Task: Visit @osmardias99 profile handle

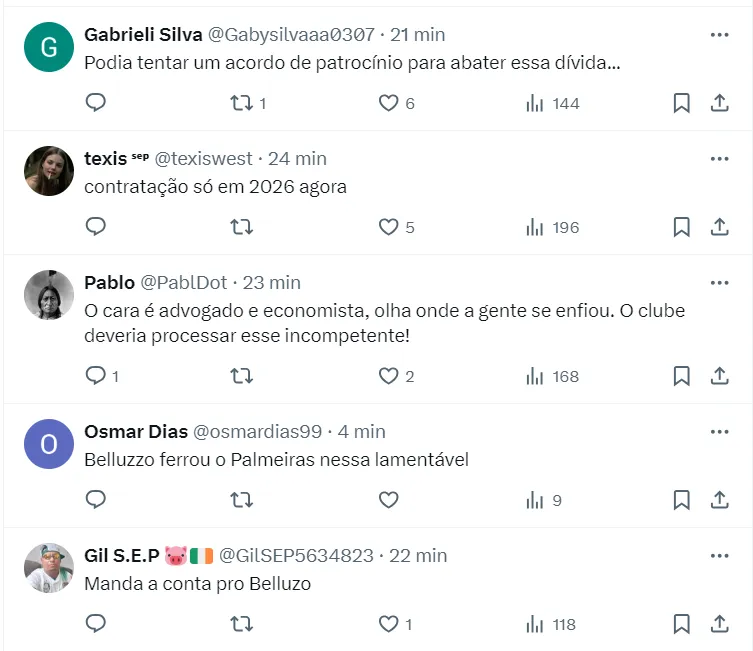Action: coord(257,432)
